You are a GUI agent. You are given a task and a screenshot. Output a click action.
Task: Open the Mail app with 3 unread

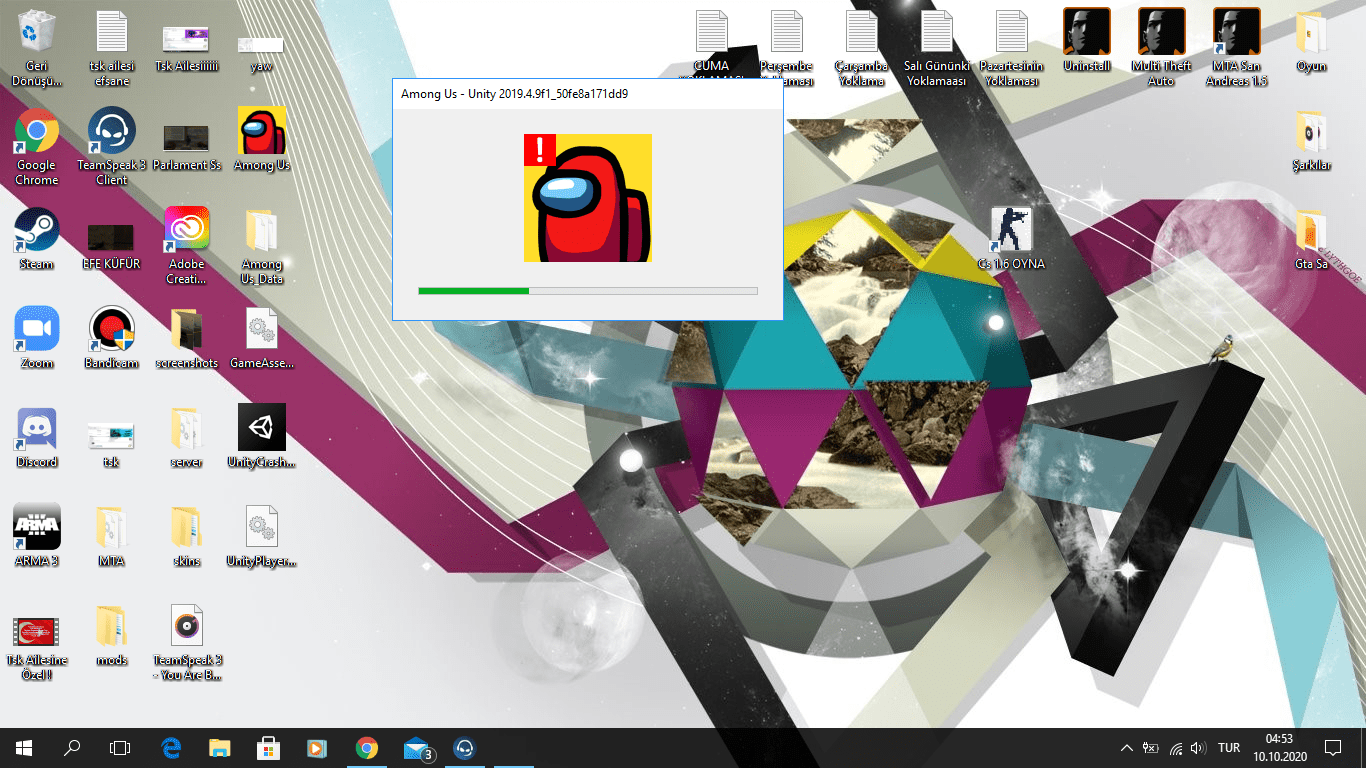[x=417, y=748]
